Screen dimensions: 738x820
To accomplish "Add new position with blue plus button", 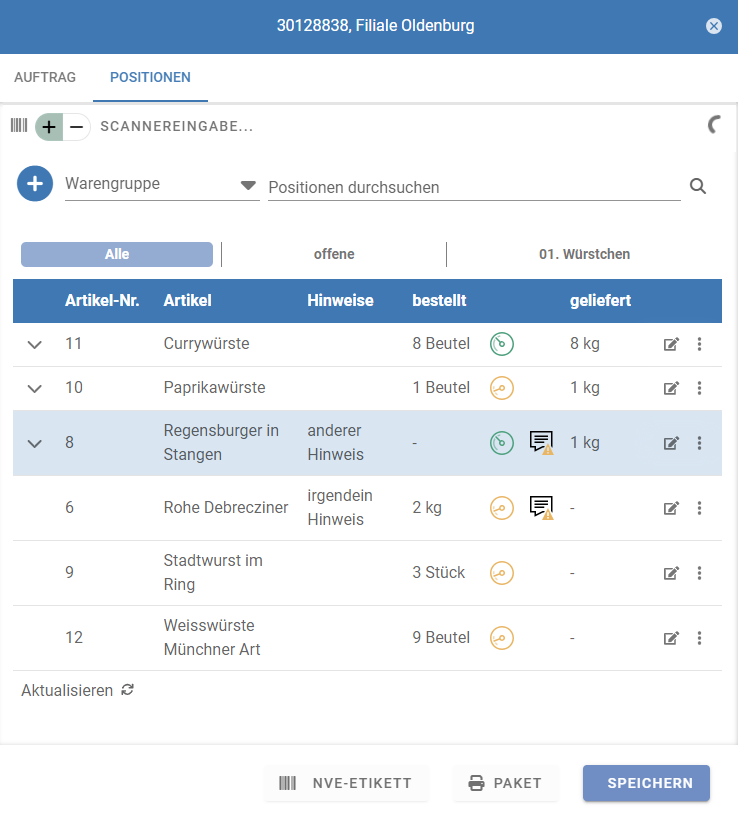I will pyautogui.click(x=35, y=184).
